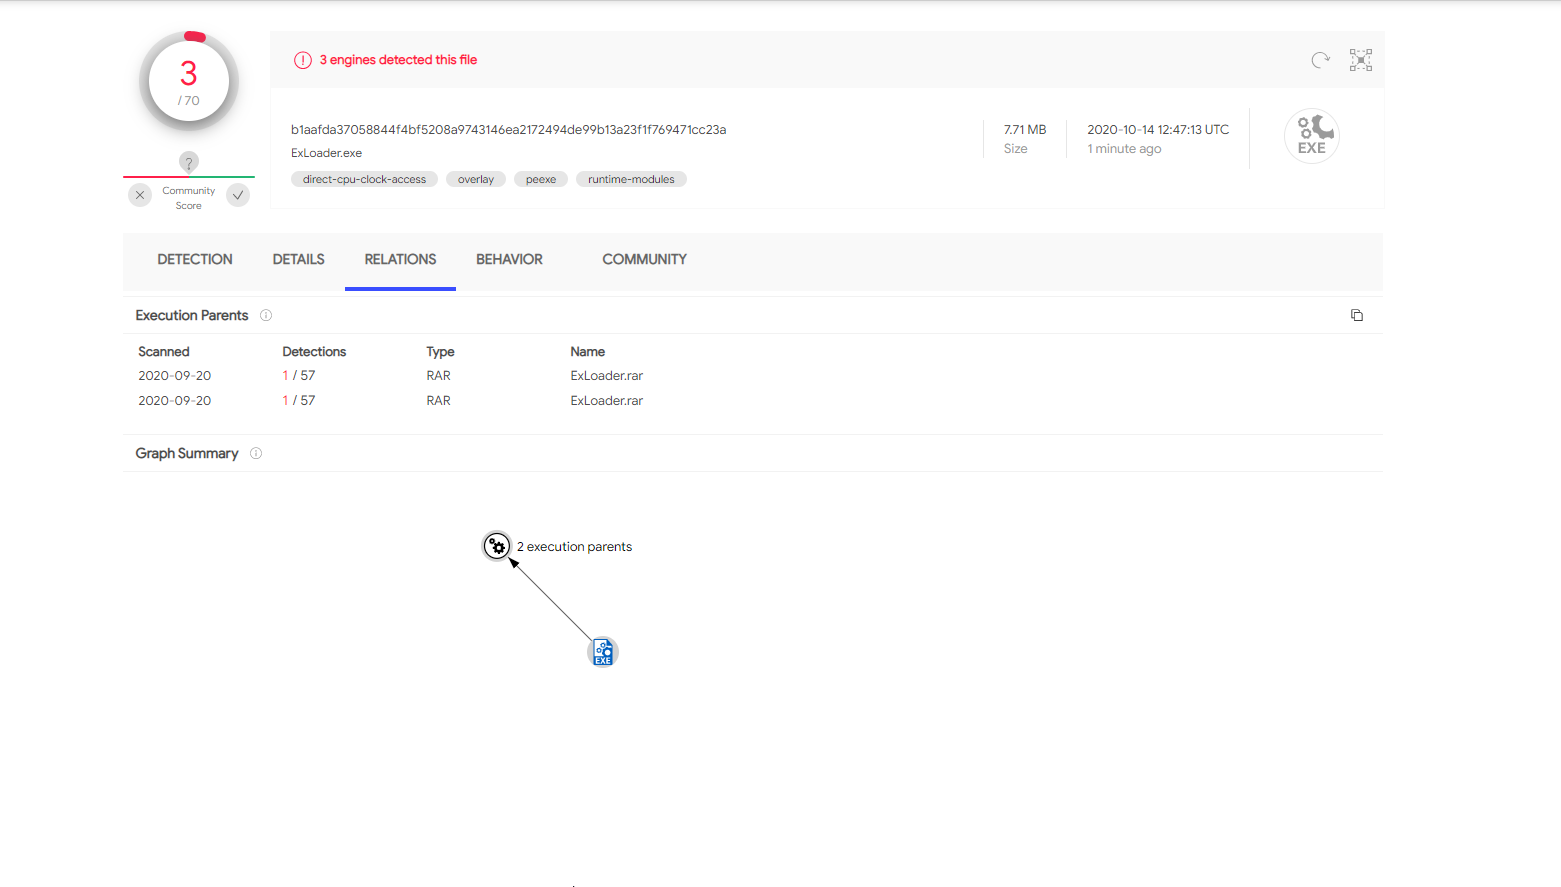Click the reanalyze file refresh icon

click(x=1320, y=60)
